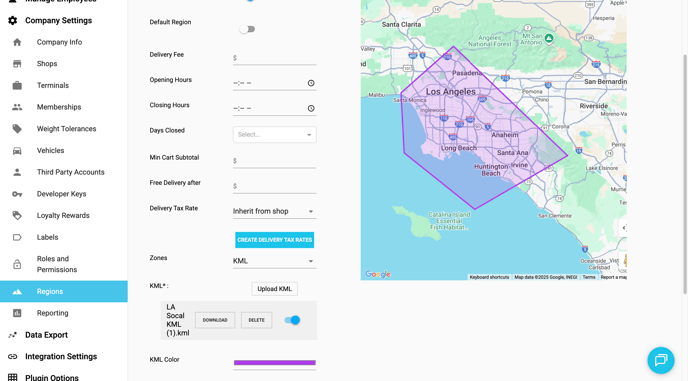Click the Company Info home icon
The image size is (688, 381).
point(17,42)
